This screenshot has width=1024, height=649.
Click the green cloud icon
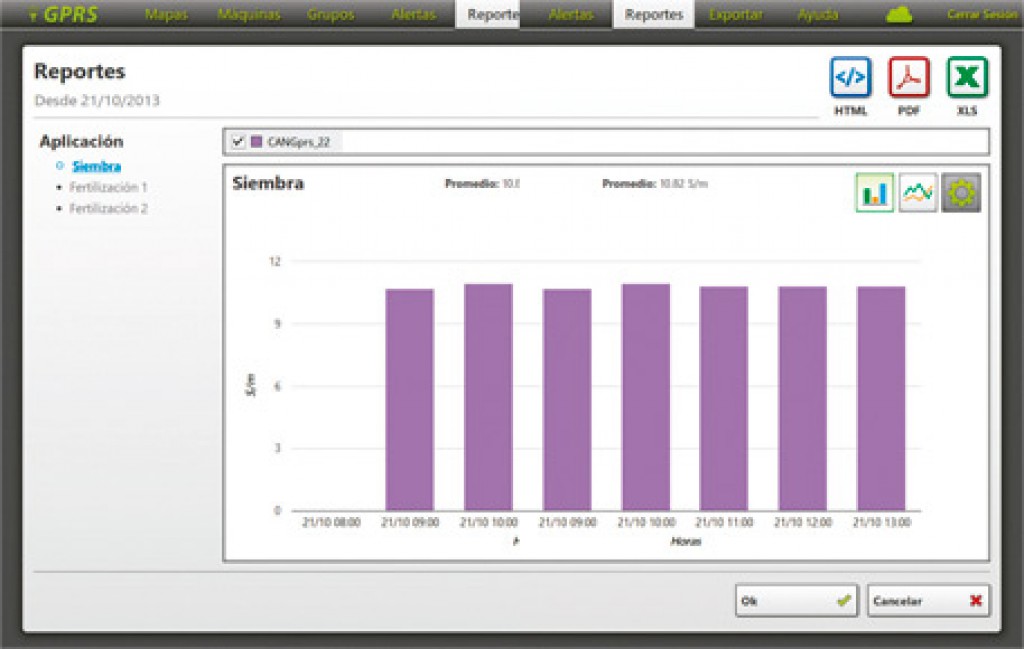tap(900, 15)
